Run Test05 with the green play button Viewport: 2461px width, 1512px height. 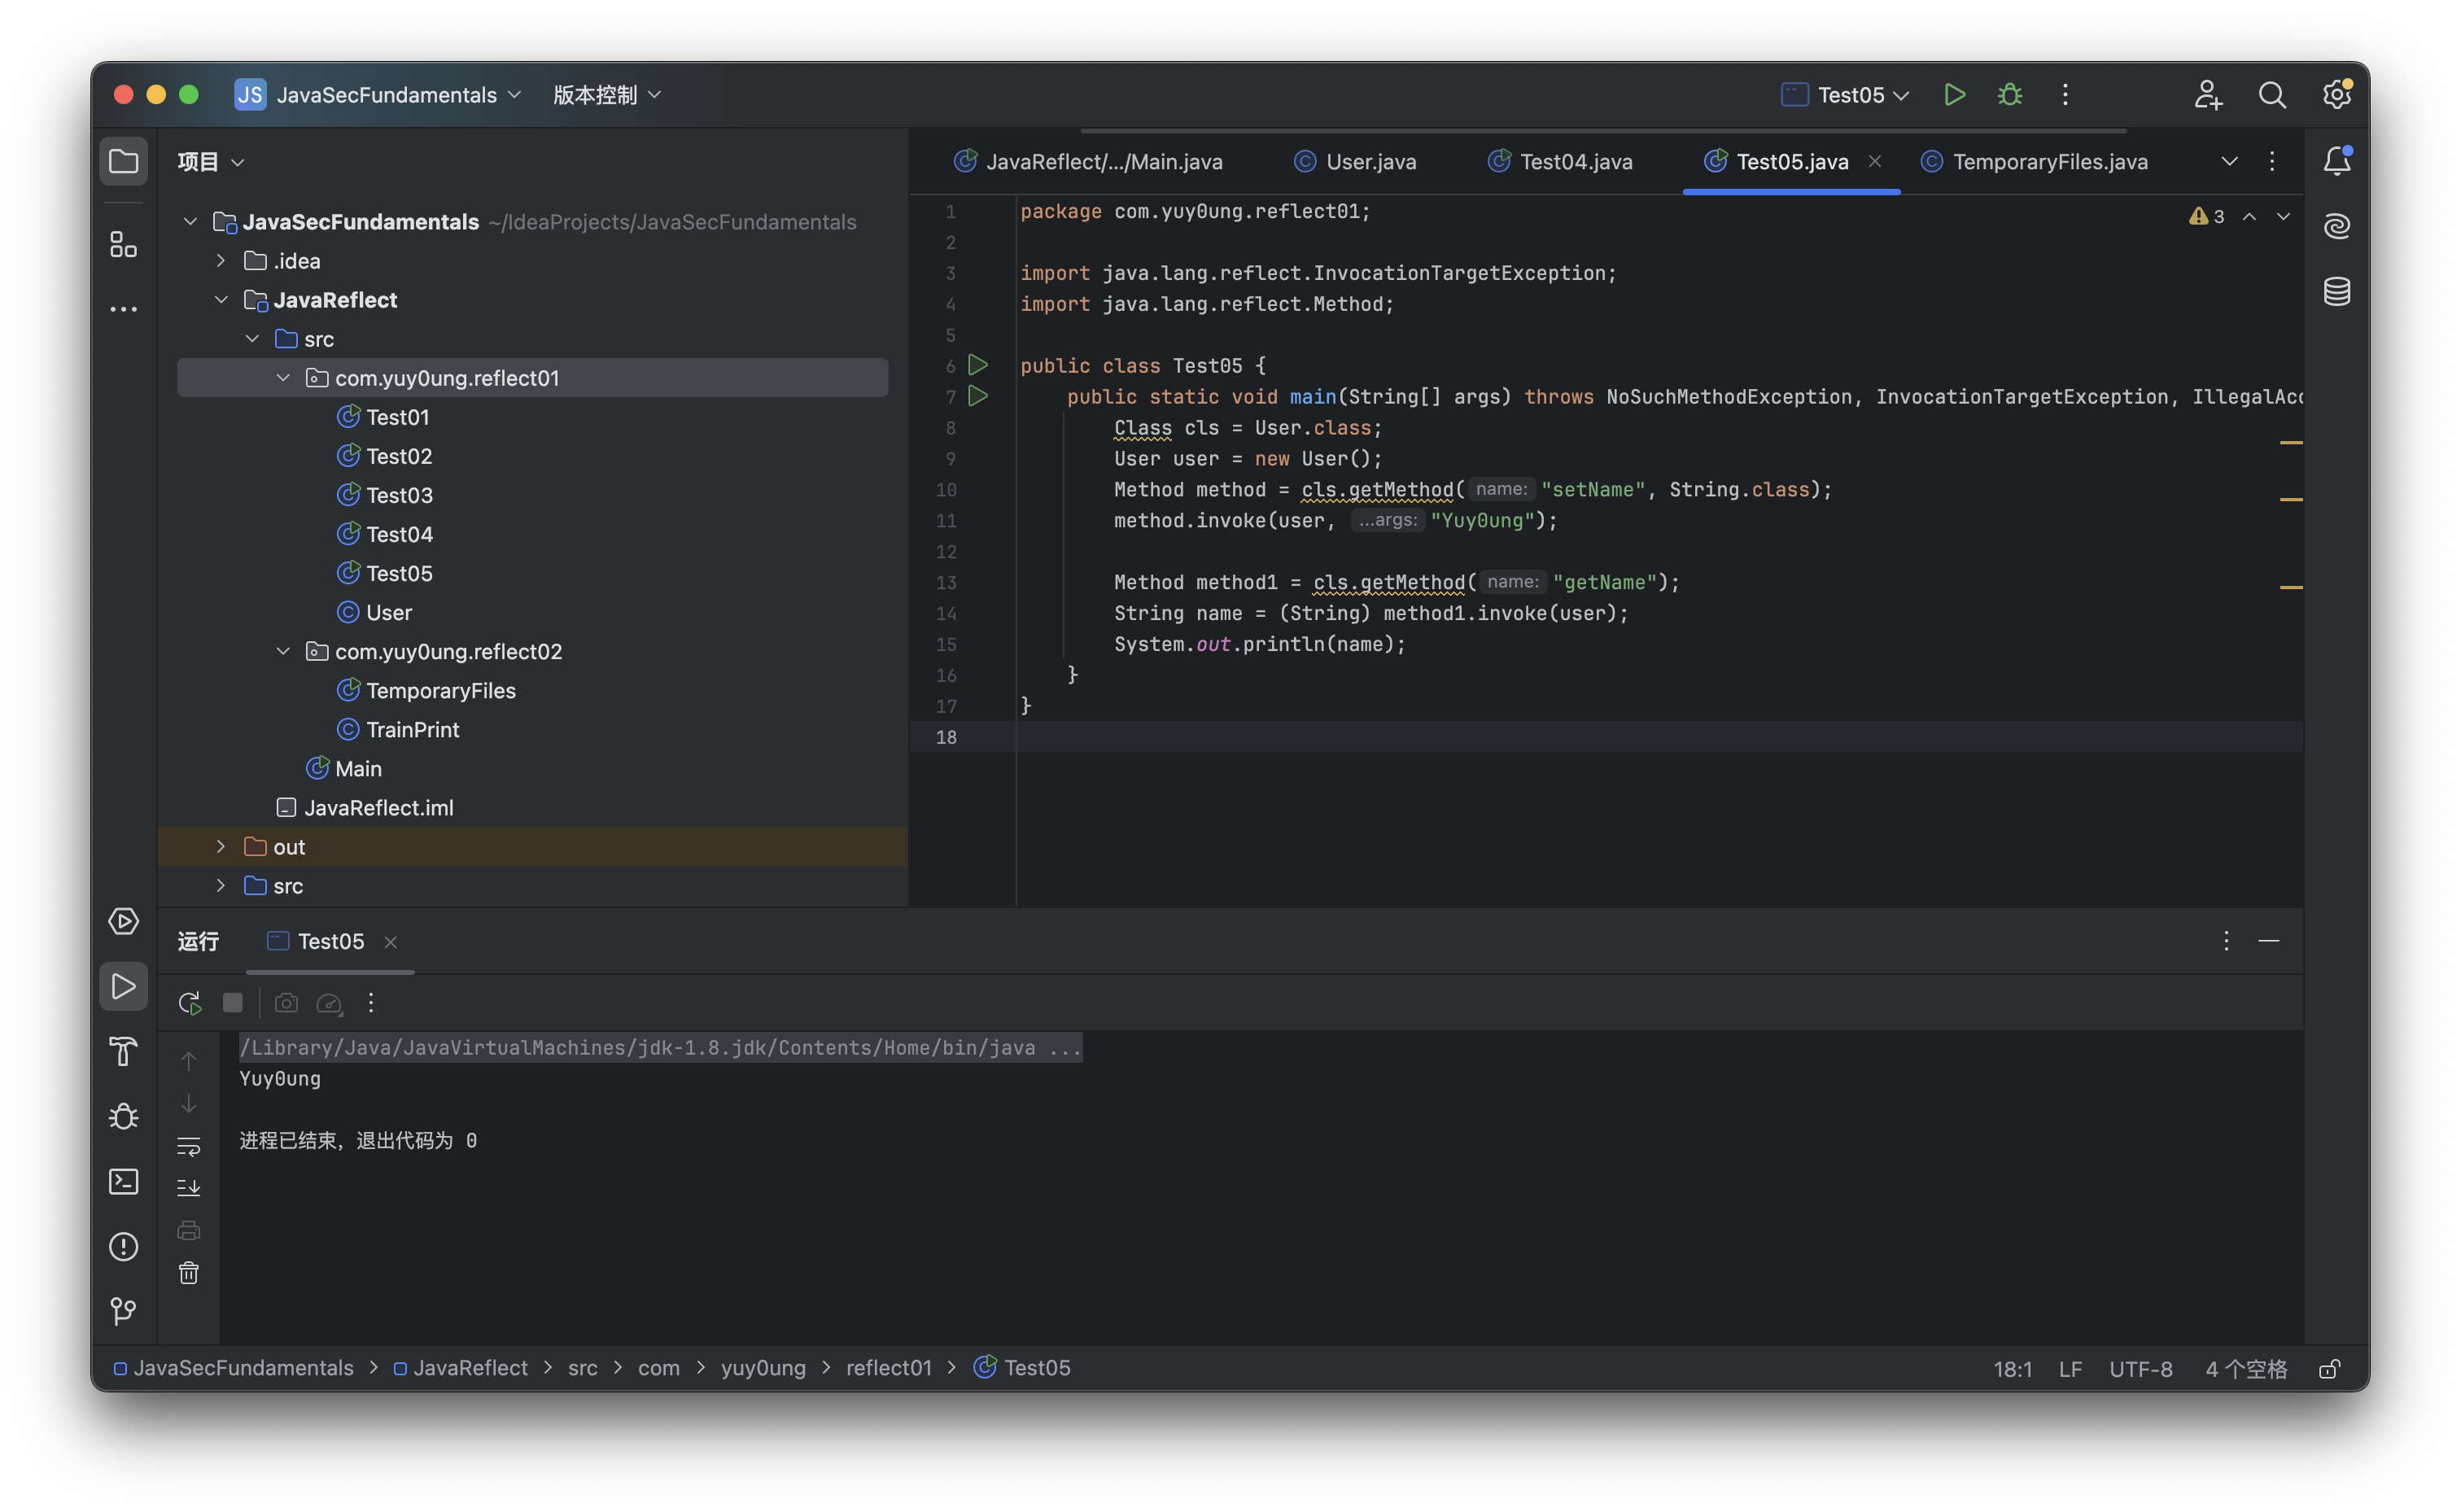click(1954, 94)
